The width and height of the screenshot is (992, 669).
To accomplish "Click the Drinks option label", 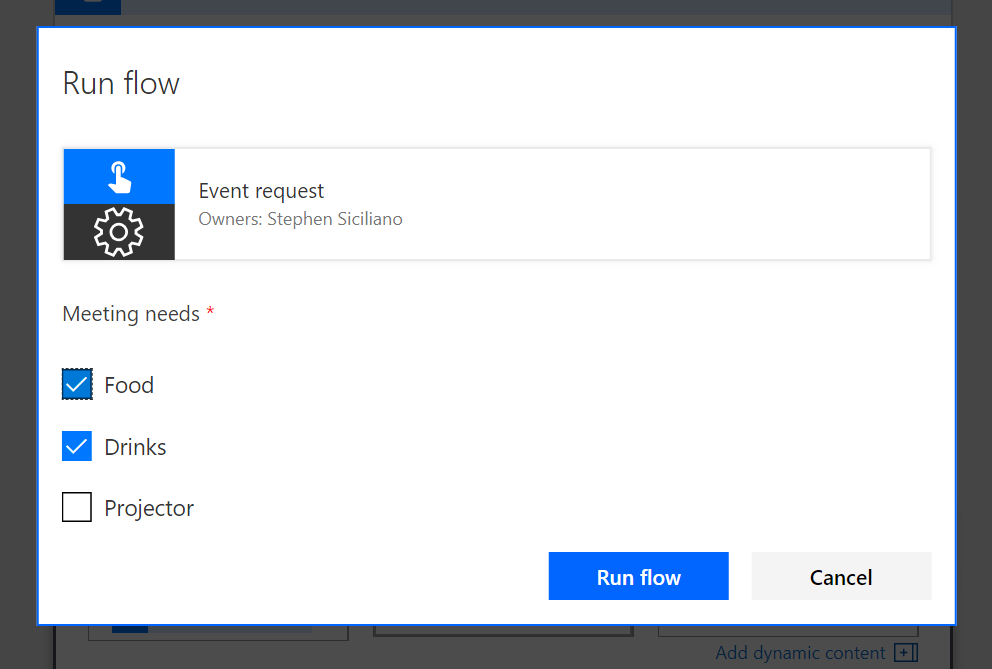I will click(x=135, y=446).
